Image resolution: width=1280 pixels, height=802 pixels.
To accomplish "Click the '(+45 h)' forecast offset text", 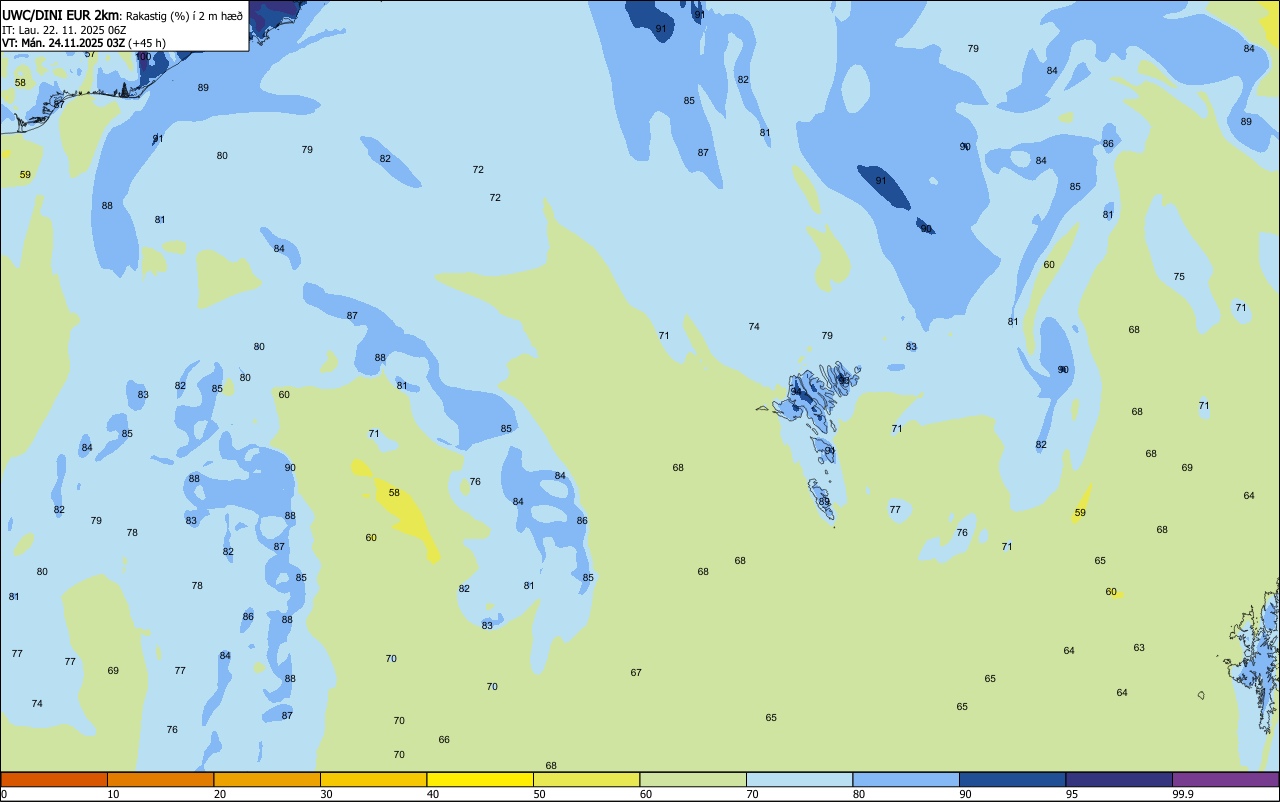I will (147, 43).
